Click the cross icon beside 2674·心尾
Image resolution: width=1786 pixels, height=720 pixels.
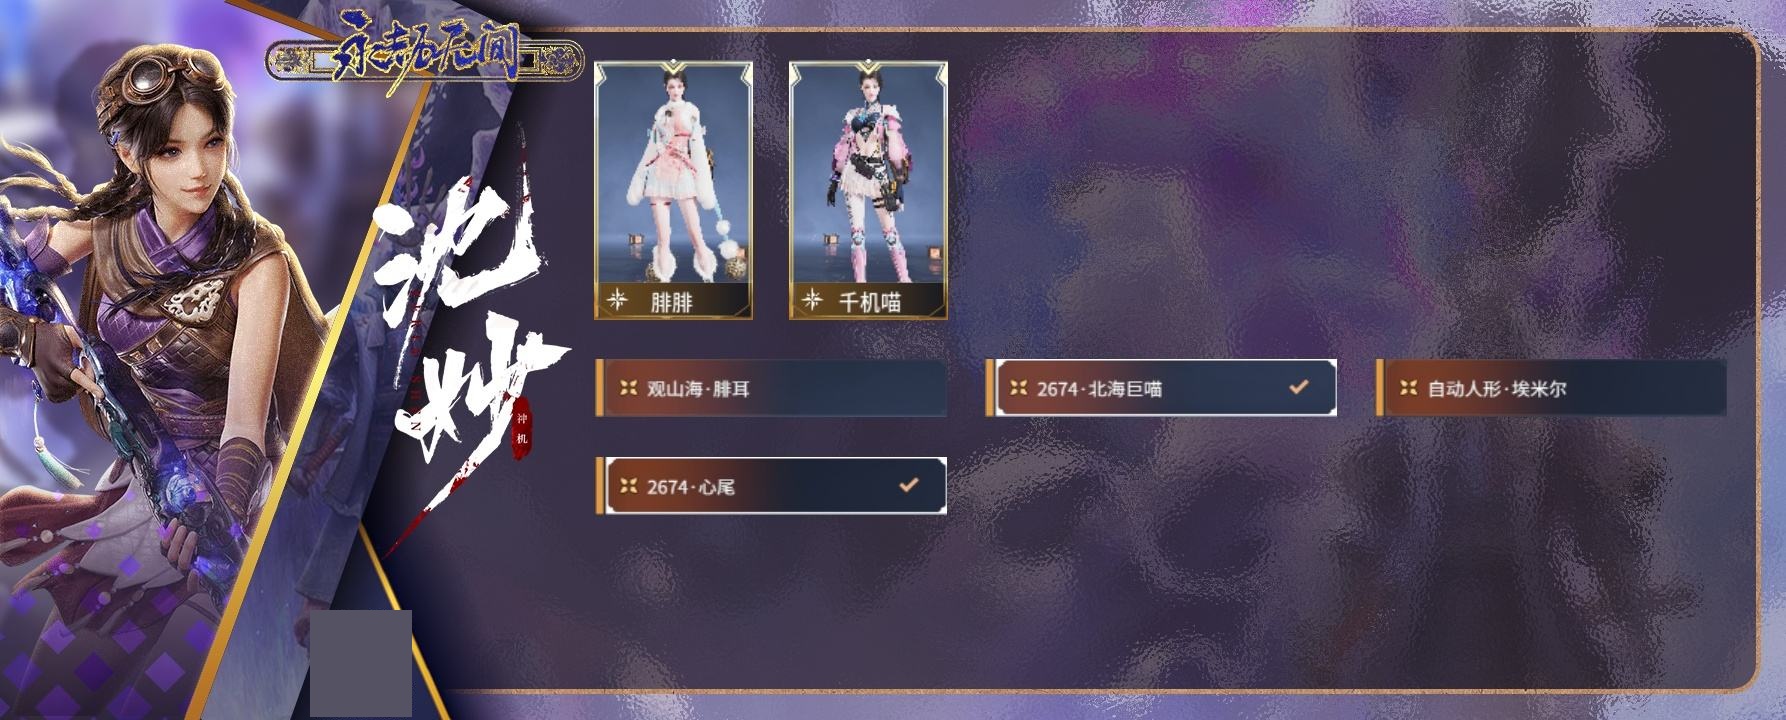pyautogui.click(x=628, y=486)
